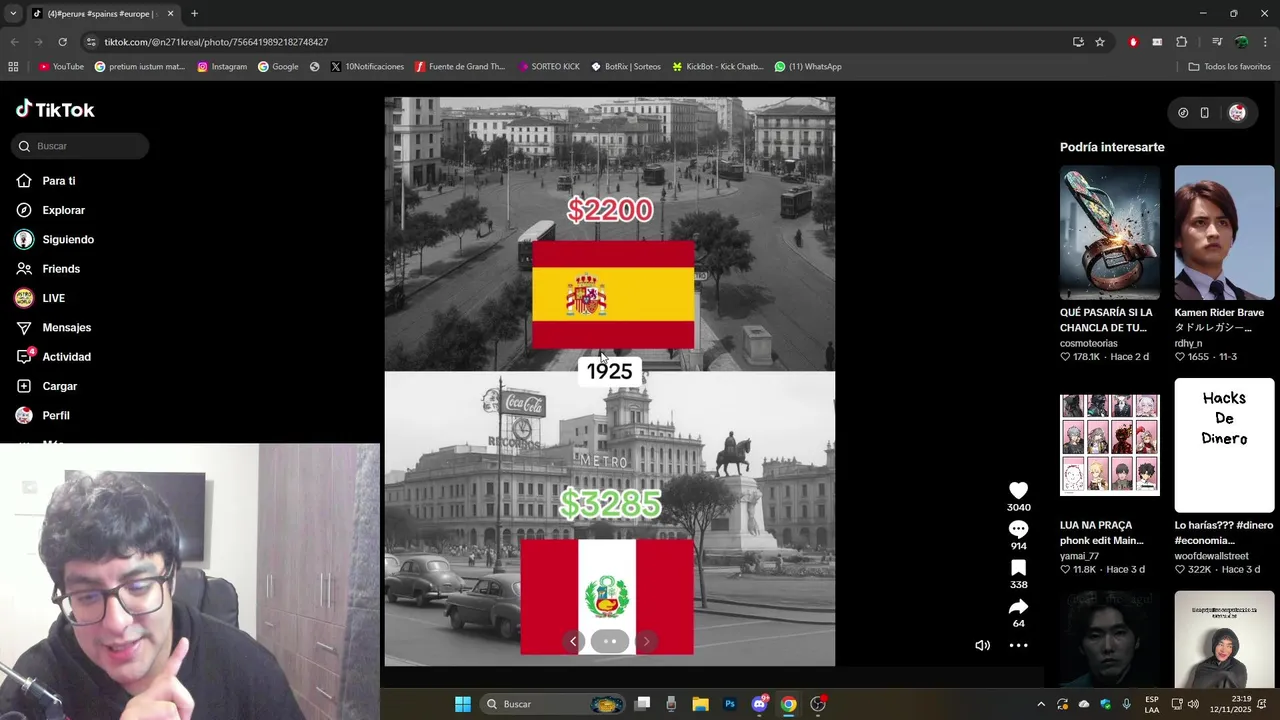Bookmark page with star icon
Viewport: 1280px width, 720px height.
tap(1100, 42)
